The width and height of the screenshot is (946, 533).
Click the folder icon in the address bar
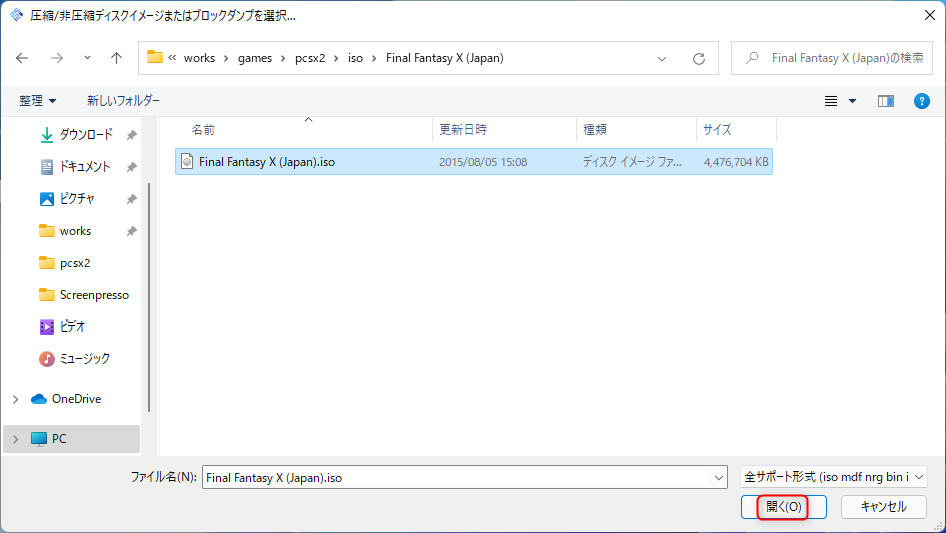click(155, 57)
